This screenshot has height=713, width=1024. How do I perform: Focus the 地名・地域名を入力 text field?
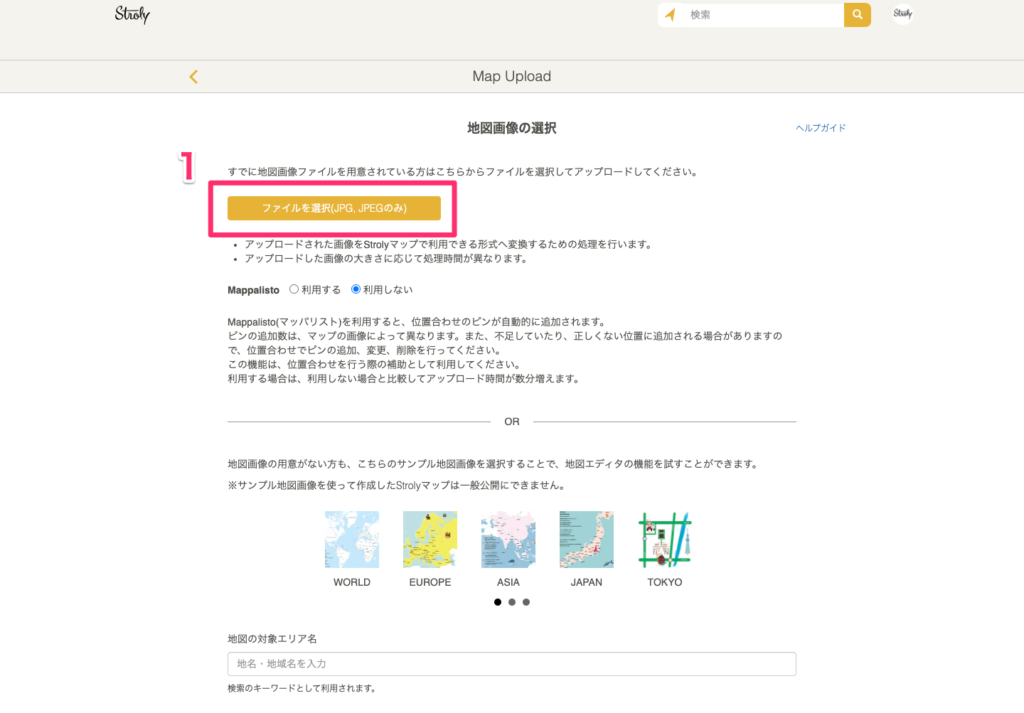[x=511, y=664]
